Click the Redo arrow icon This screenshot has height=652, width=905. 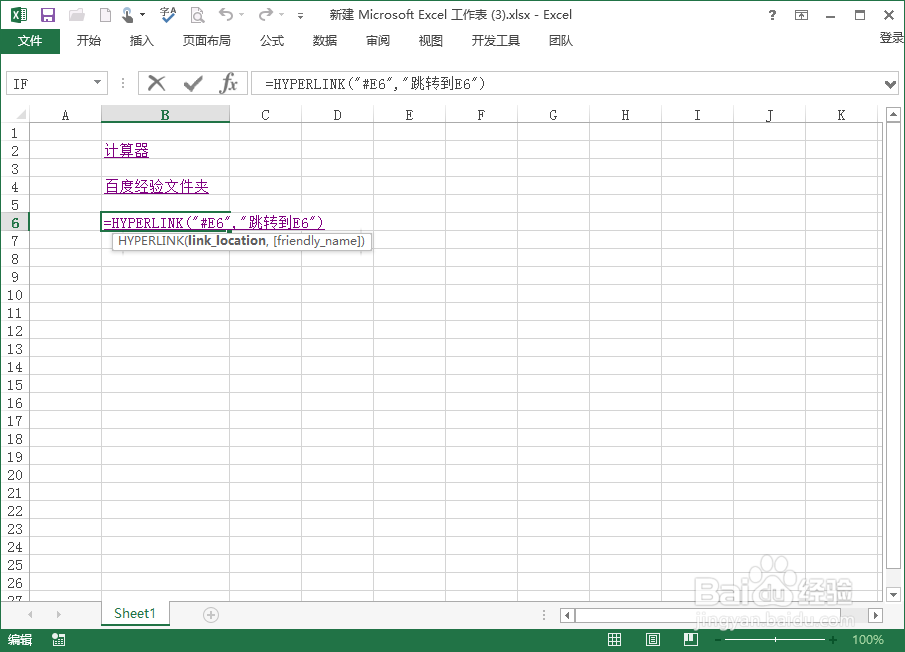click(265, 14)
